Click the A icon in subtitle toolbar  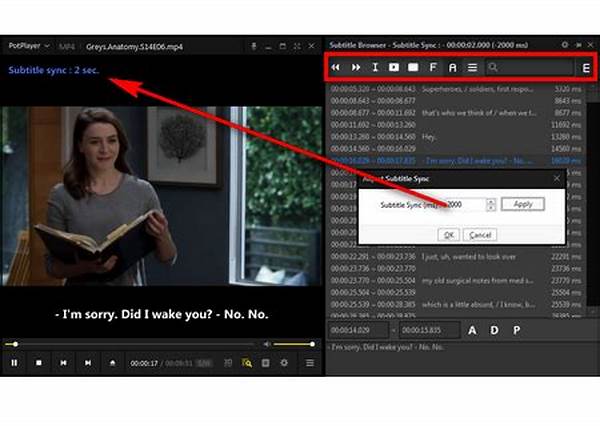[x=452, y=68]
